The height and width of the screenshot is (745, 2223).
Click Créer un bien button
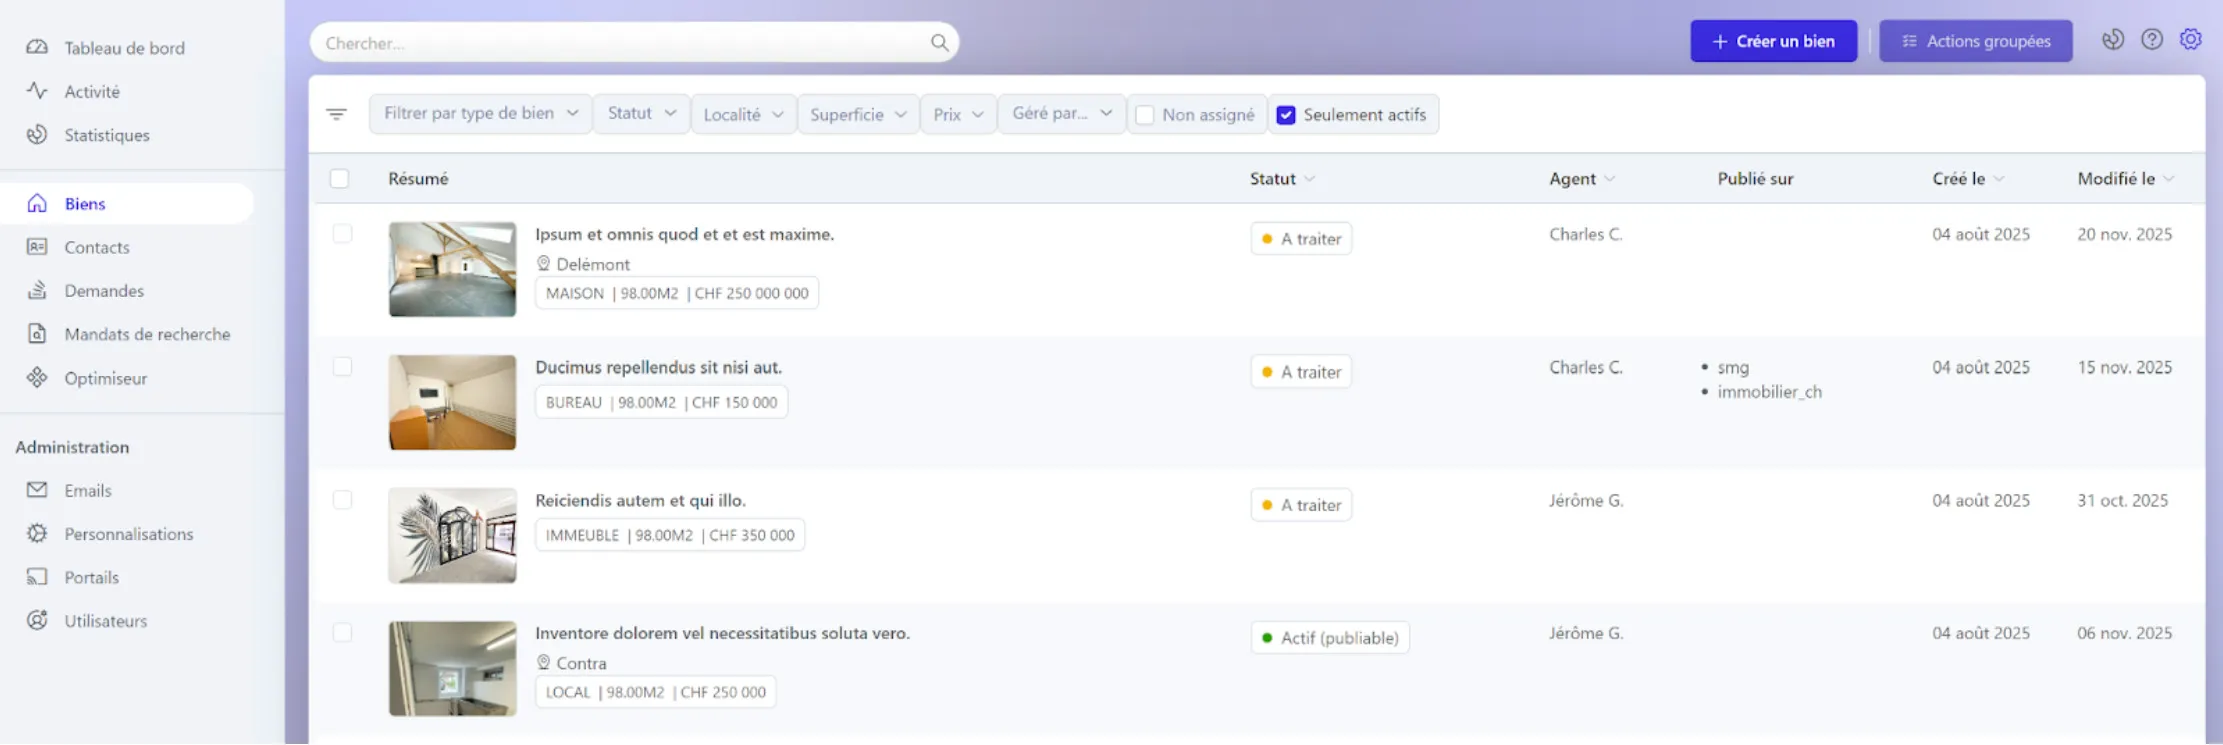click(1773, 41)
